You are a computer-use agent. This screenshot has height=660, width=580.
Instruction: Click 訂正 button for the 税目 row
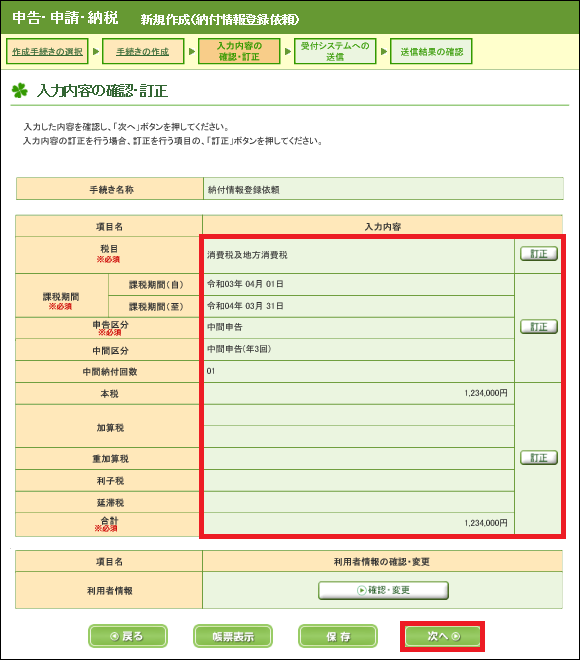coord(539,254)
